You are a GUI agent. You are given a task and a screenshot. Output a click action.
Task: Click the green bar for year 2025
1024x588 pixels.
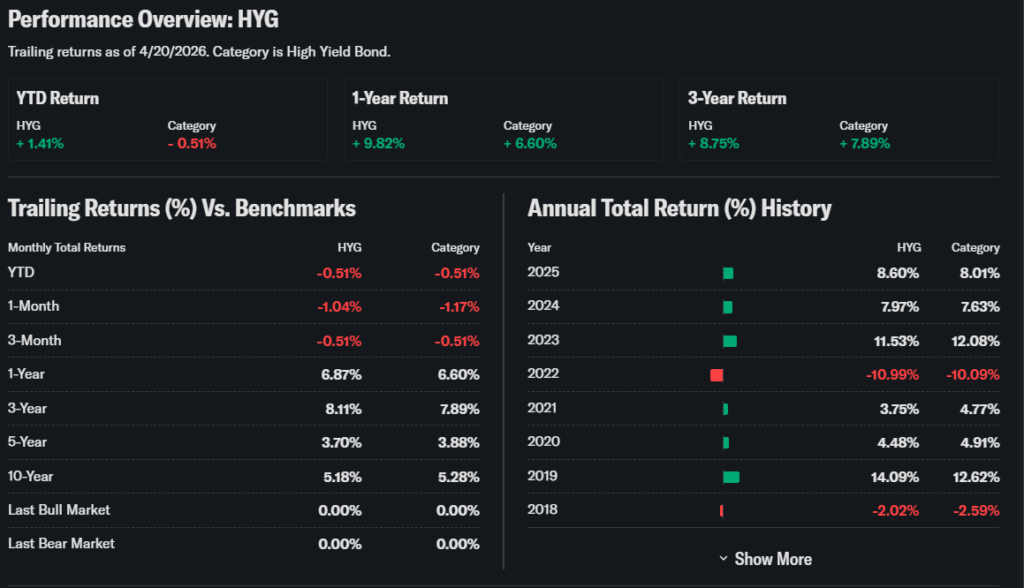point(728,273)
